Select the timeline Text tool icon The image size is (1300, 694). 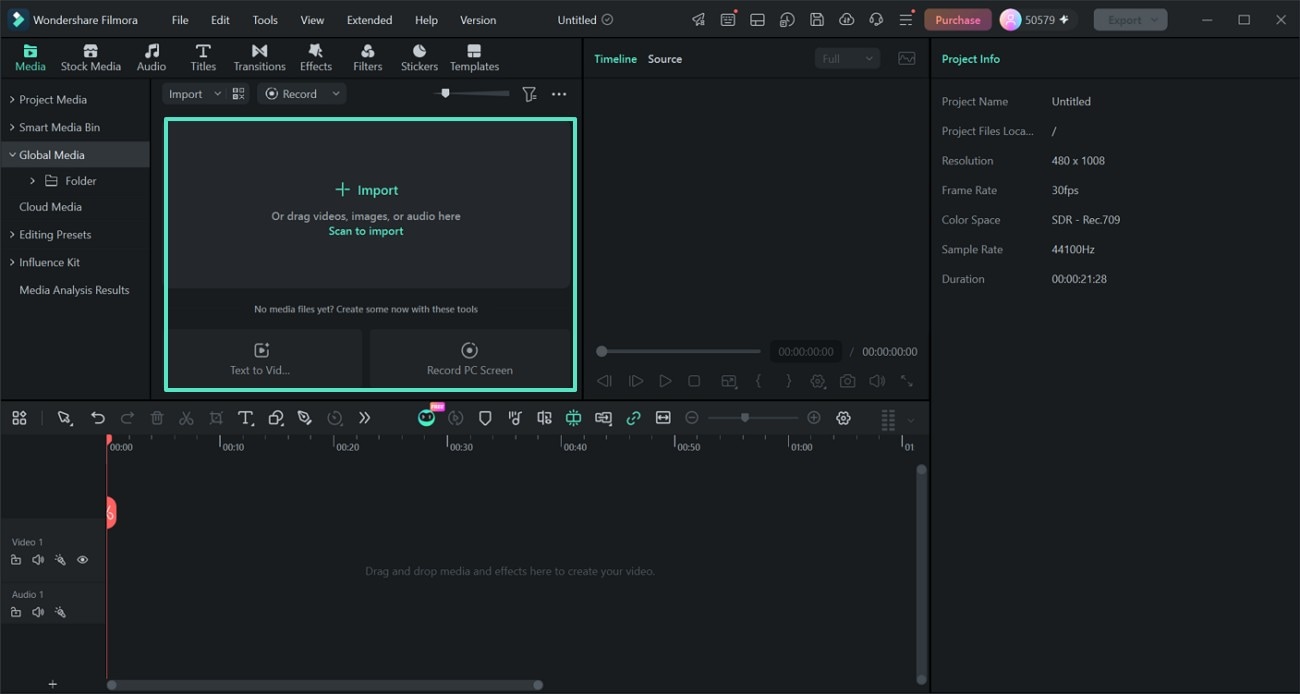(245, 418)
